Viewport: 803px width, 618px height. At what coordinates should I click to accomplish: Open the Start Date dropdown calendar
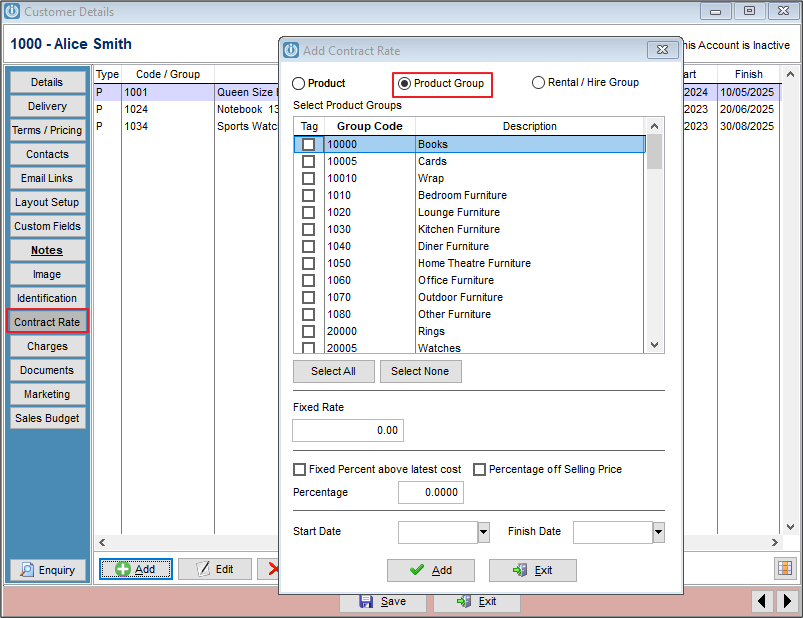coord(483,532)
